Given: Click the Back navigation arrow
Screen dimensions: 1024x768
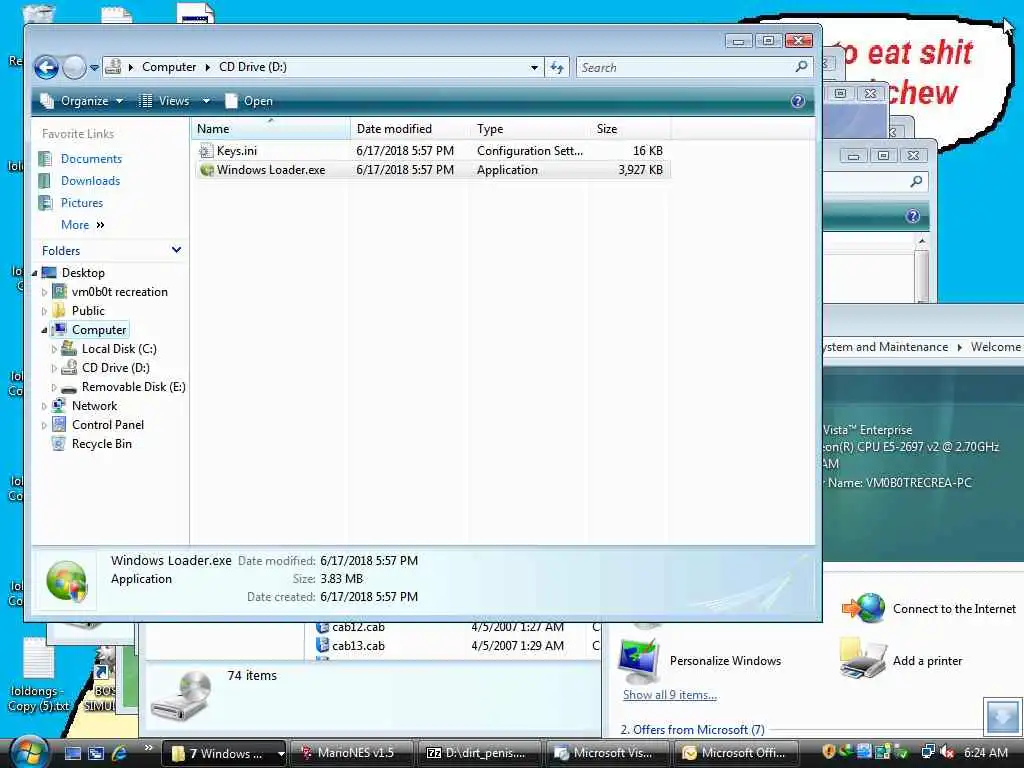Looking at the screenshot, I should pos(46,67).
